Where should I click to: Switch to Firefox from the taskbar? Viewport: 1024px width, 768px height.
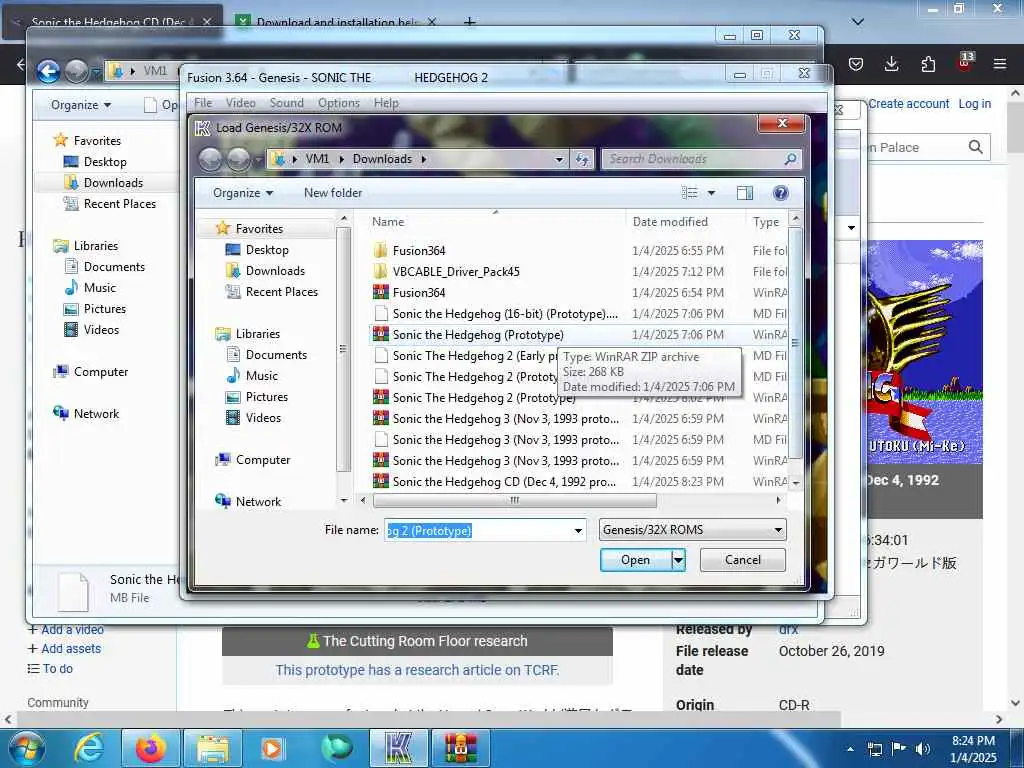point(150,748)
